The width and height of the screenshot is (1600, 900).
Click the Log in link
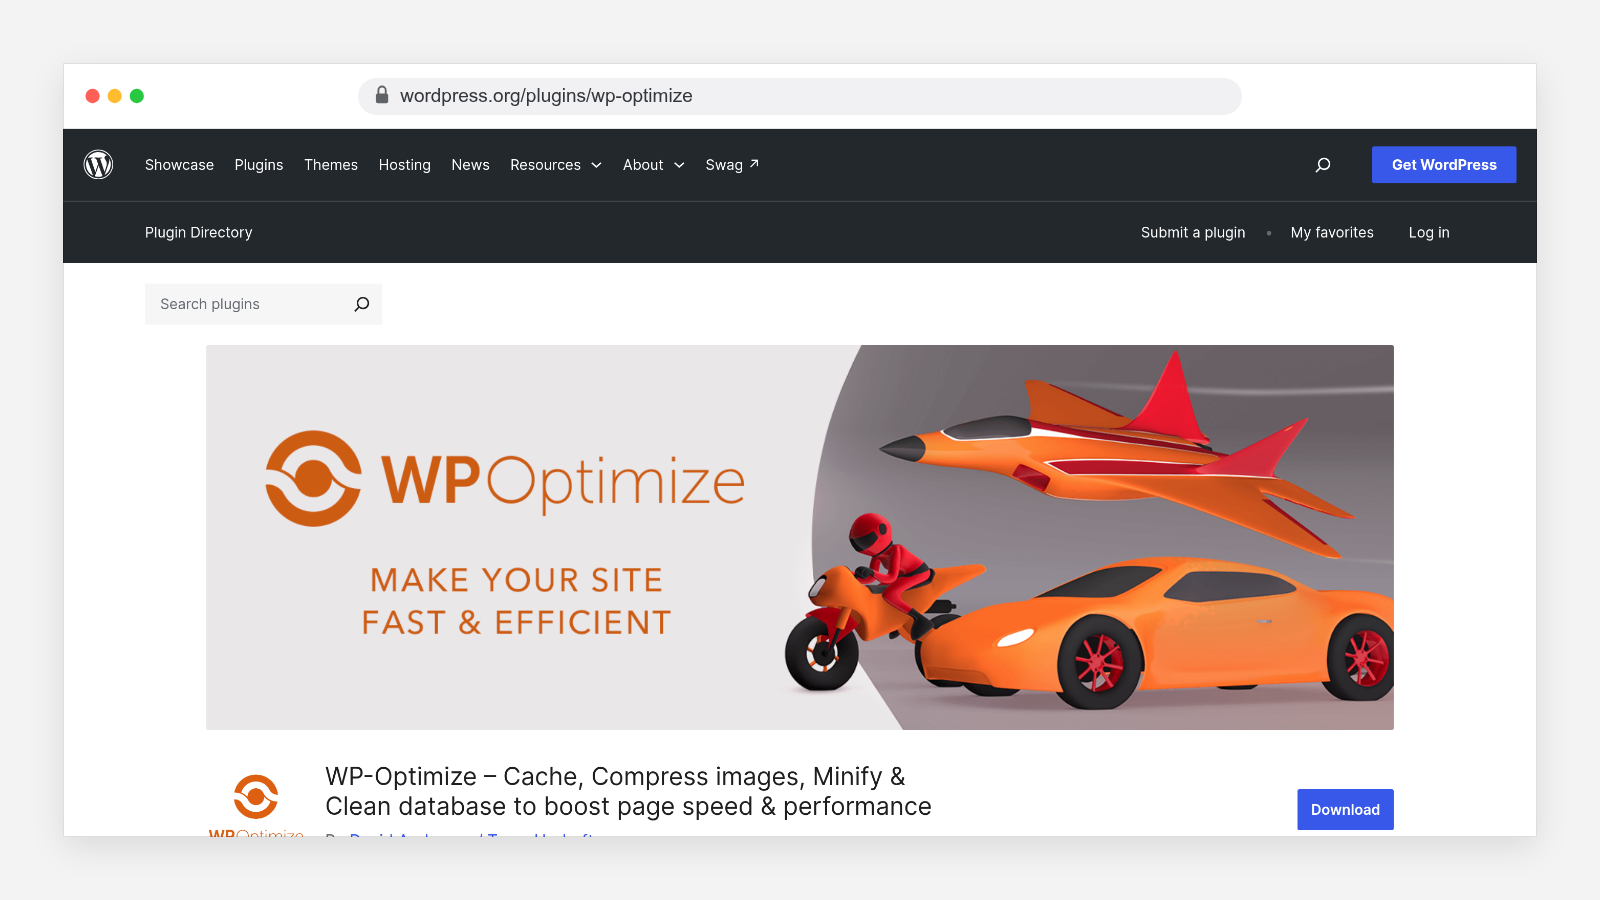point(1429,232)
